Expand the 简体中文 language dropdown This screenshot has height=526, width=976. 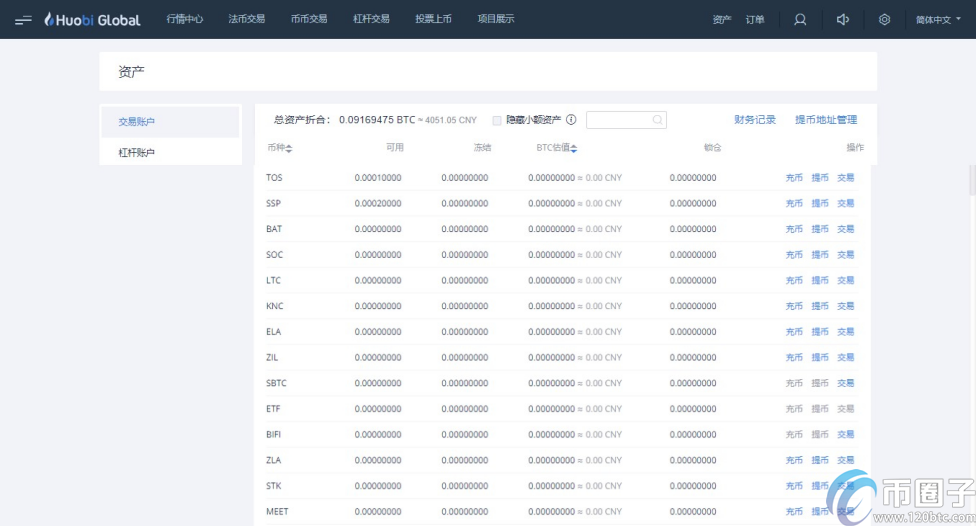tap(938, 20)
